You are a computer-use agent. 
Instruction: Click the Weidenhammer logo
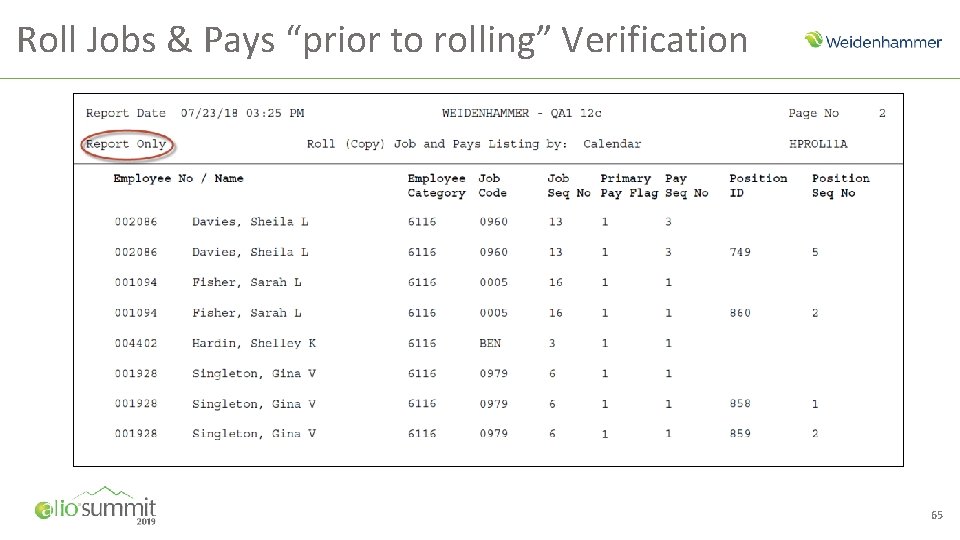click(x=873, y=41)
